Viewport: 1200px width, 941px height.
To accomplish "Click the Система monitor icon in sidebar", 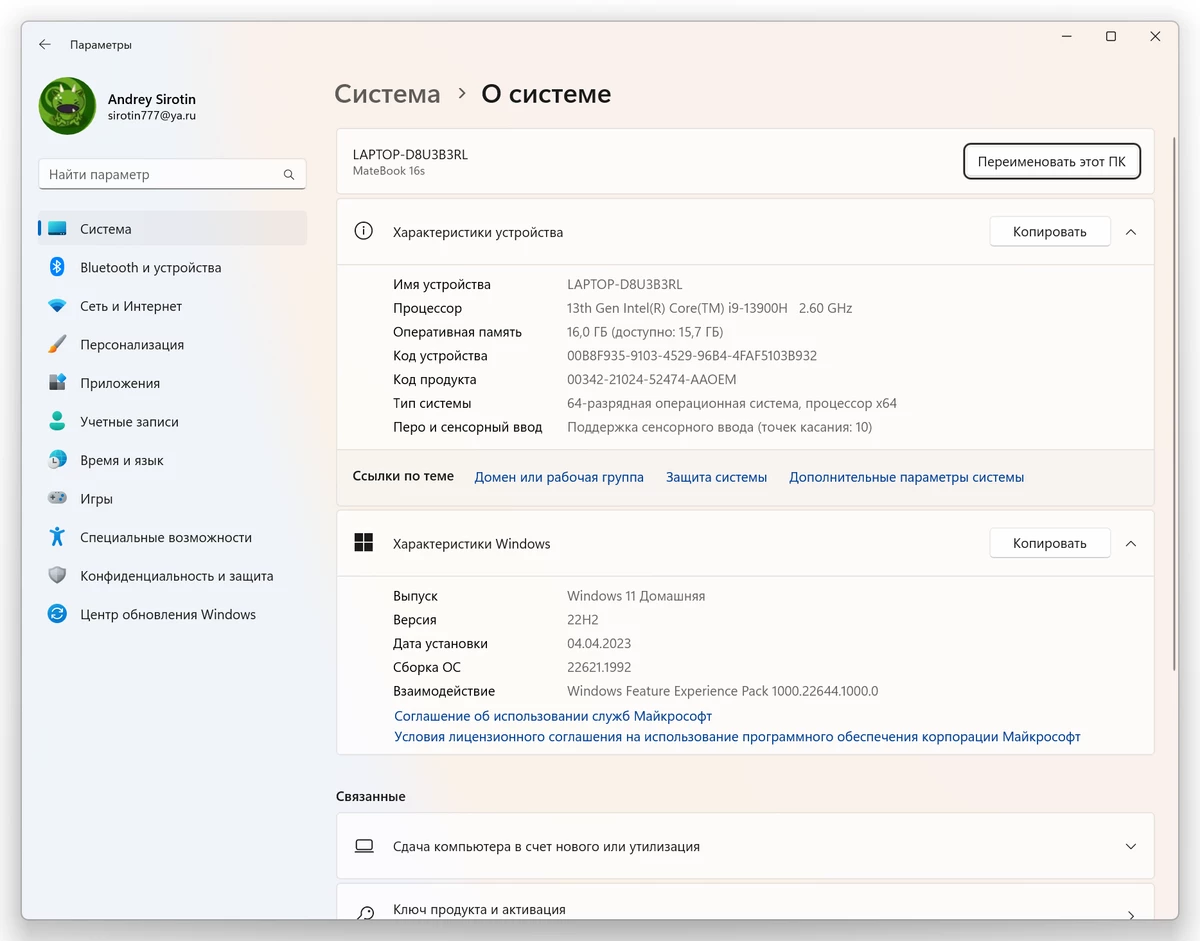I will [57, 229].
